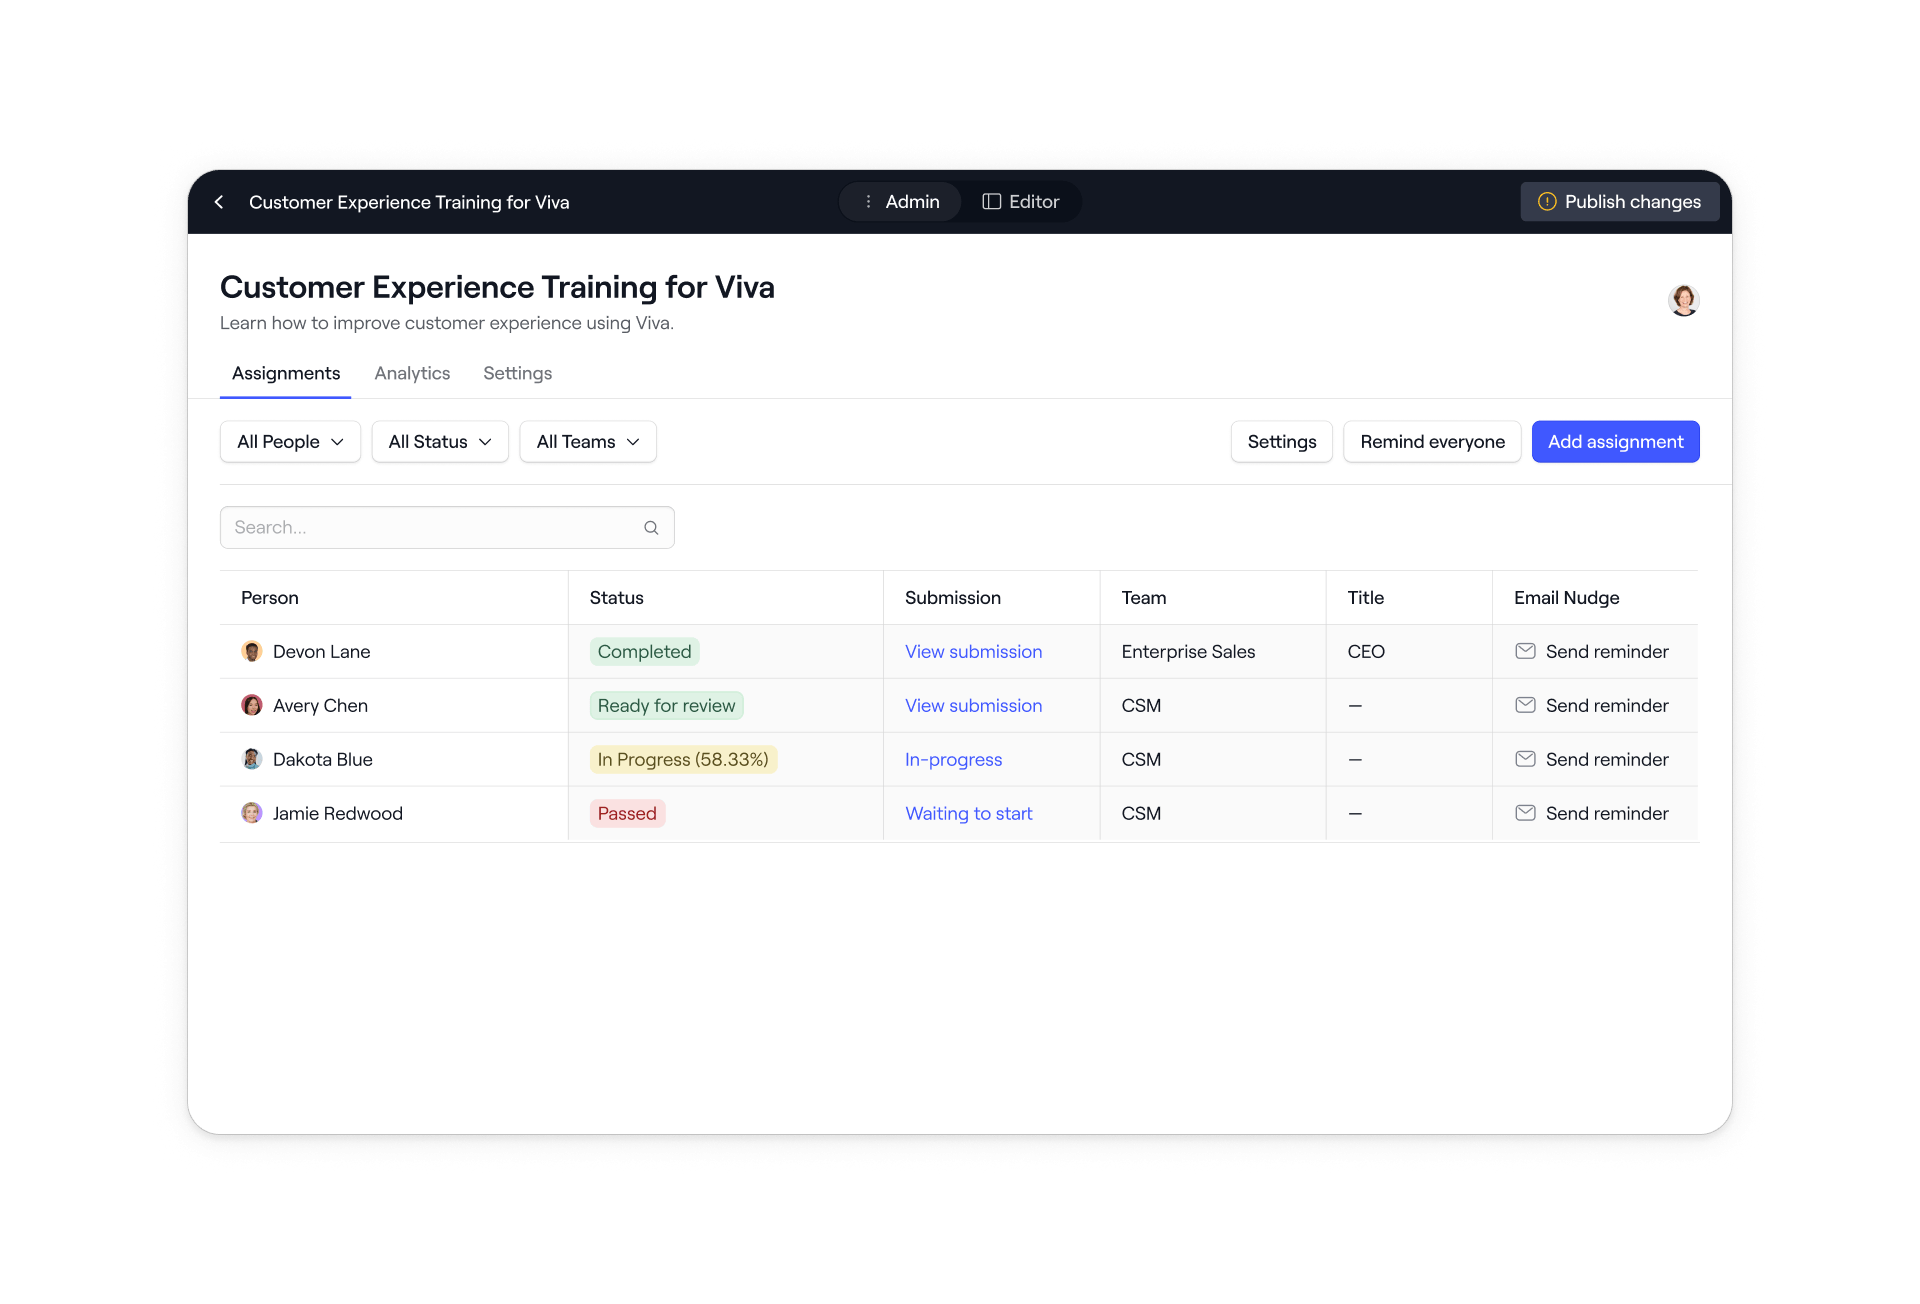This screenshot has height=1304, width=1920.
Task: Click the Publish changes warning icon
Action: [1546, 202]
